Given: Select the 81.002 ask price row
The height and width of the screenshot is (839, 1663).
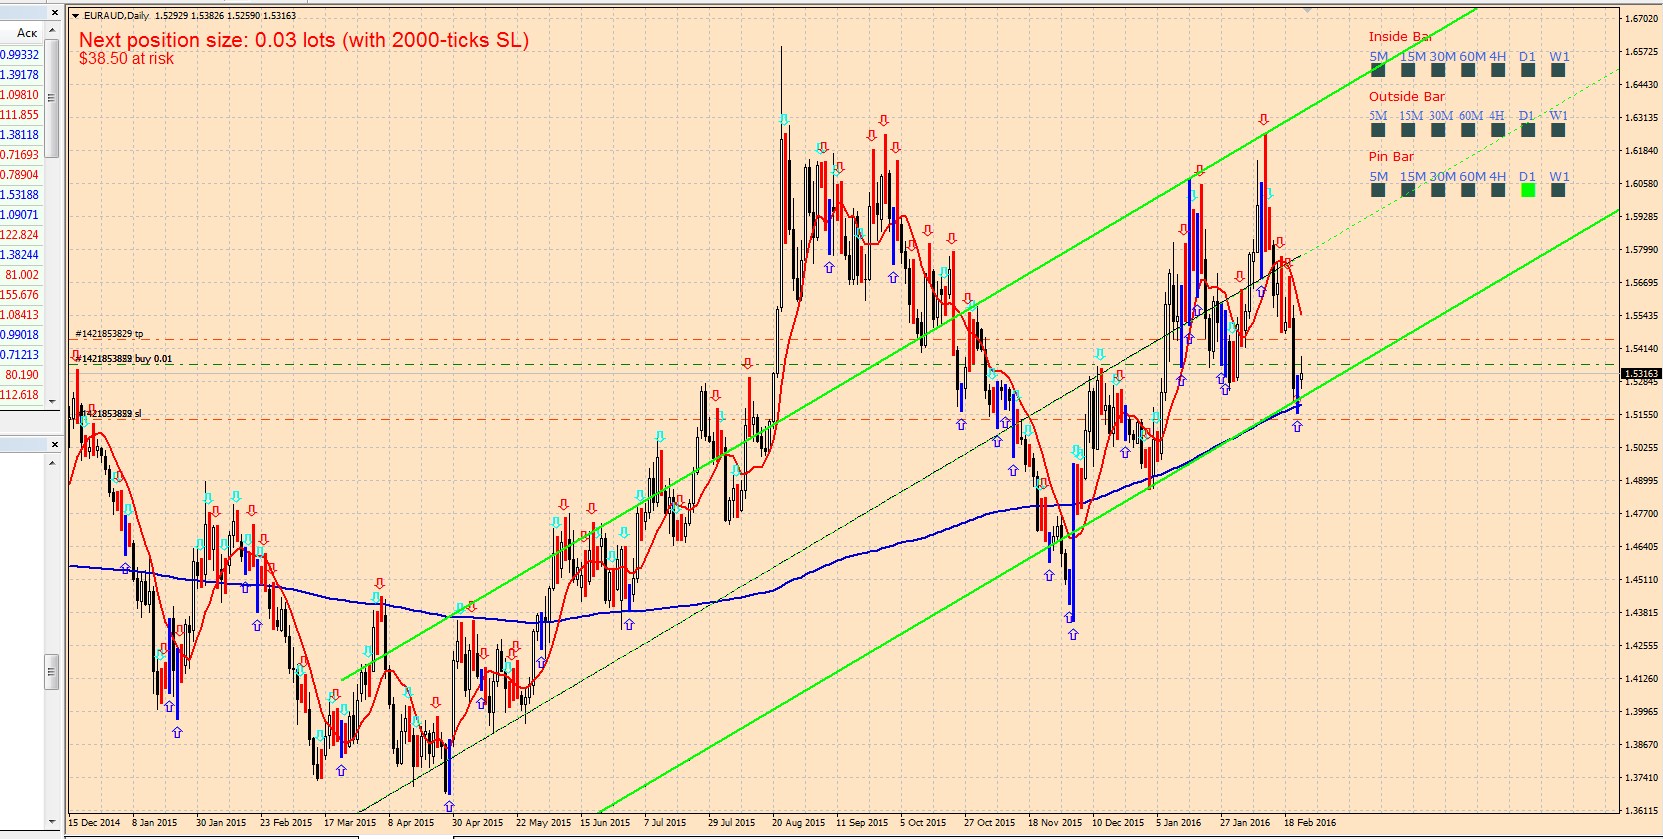Looking at the screenshot, I should click(22, 275).
